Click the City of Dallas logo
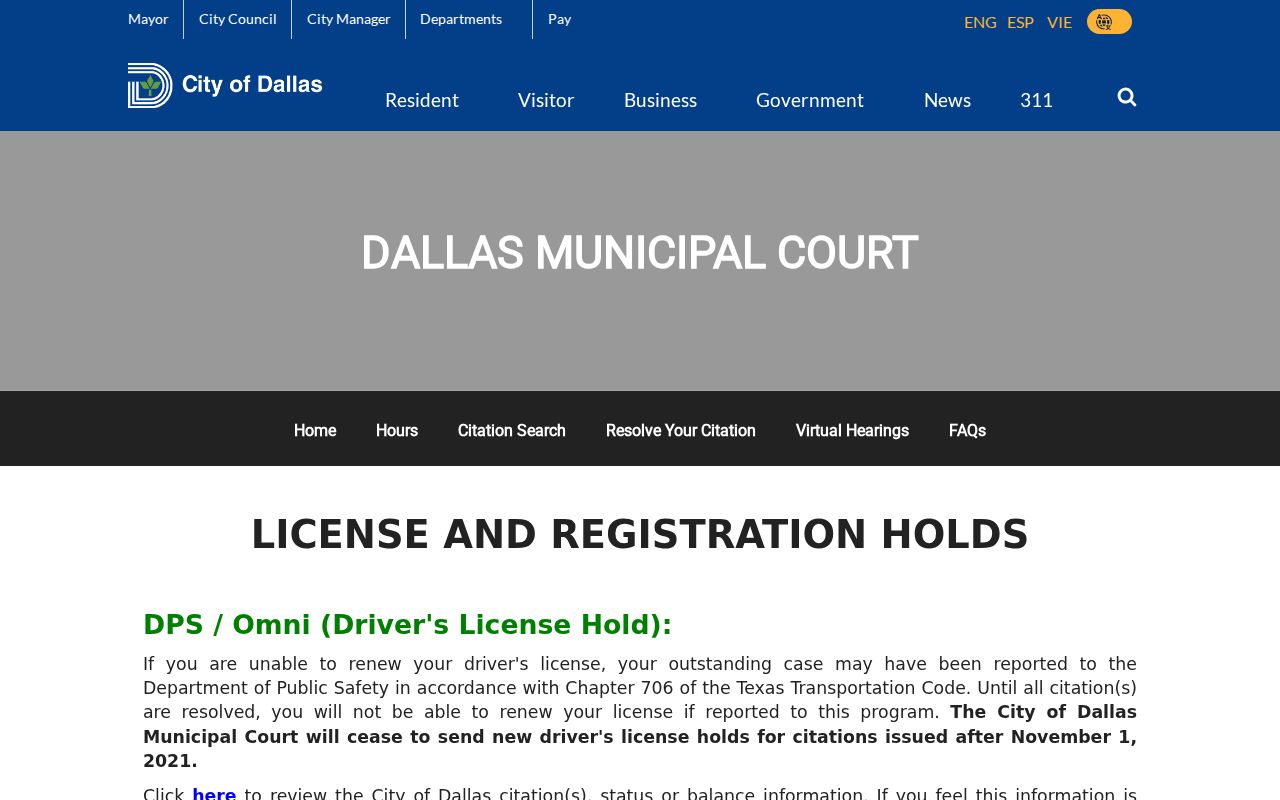This screenshot has height=800, width=1280. coord(225,85)
